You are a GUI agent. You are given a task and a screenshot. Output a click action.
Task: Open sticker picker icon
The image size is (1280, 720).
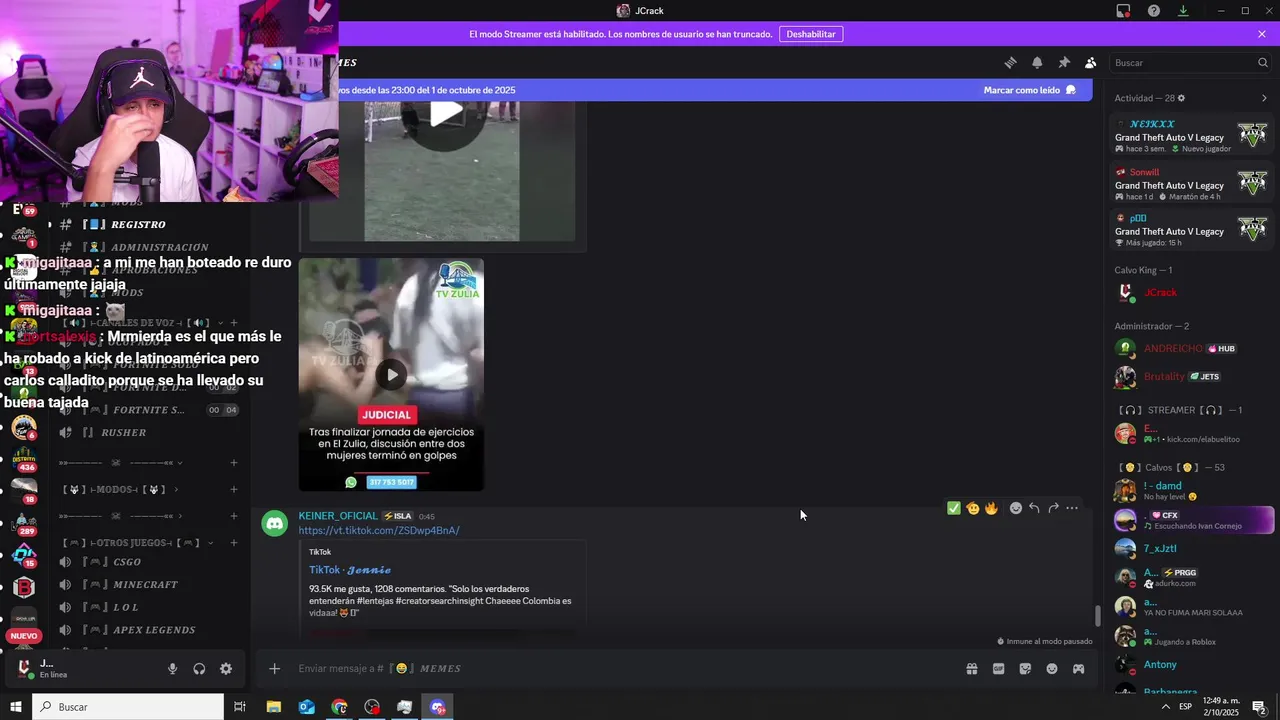tap(1025, 669)
